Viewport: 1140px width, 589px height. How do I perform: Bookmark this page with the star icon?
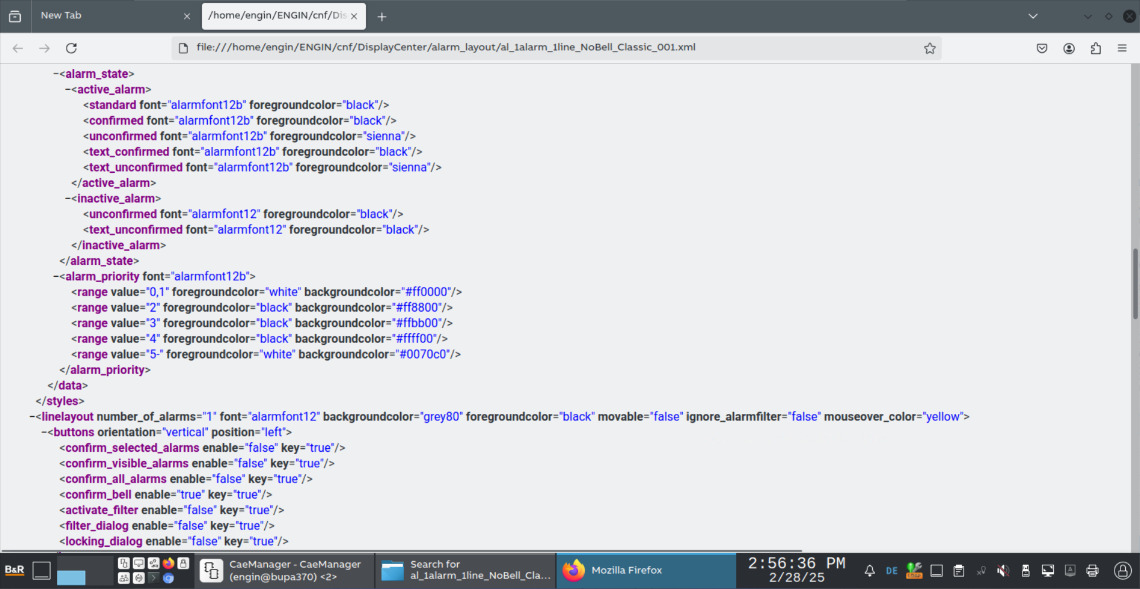pos(930,48)
